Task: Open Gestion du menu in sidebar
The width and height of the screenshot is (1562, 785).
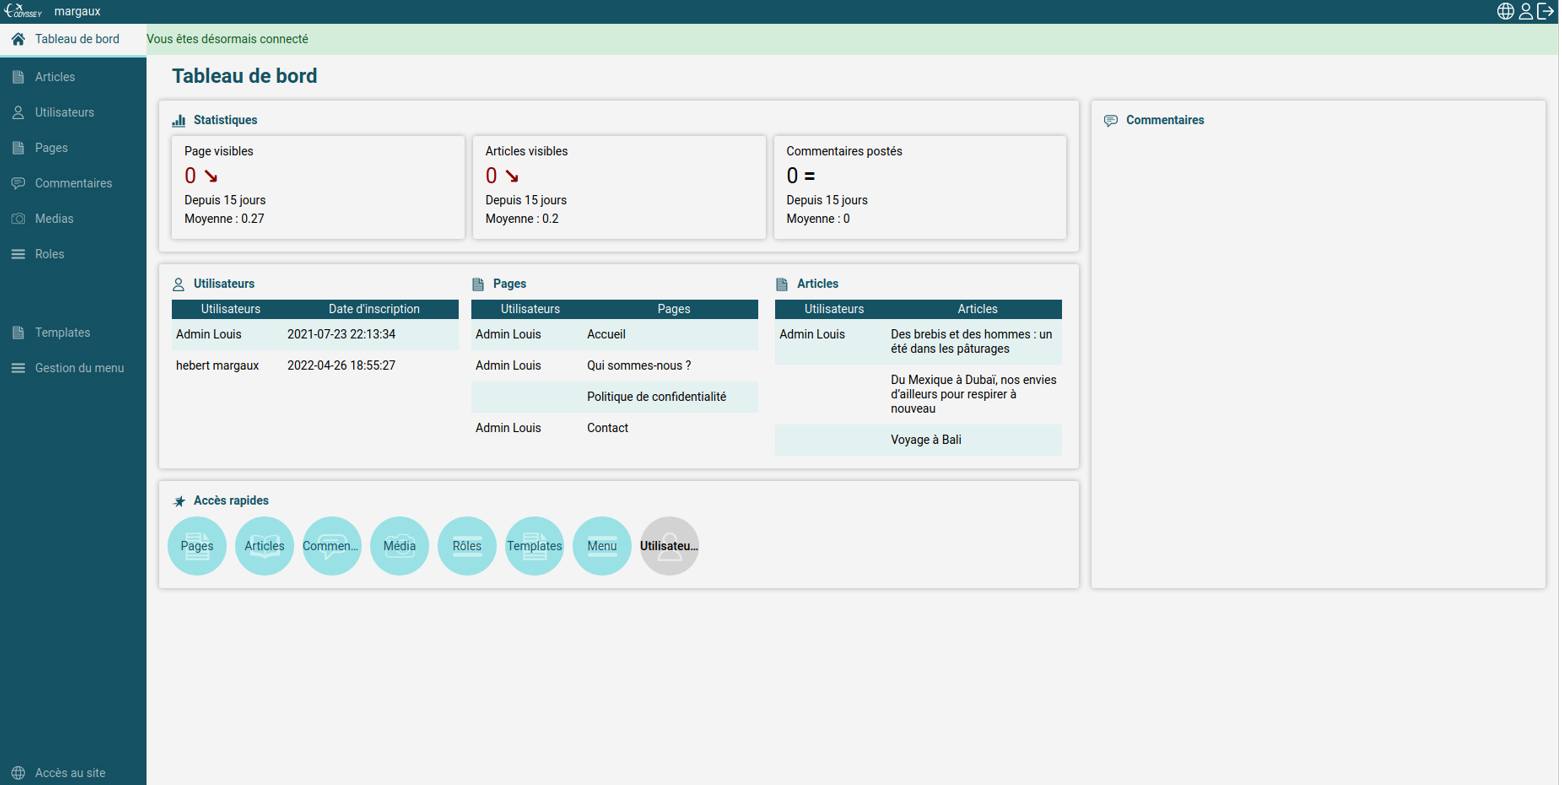Action: tap(79, 368)
